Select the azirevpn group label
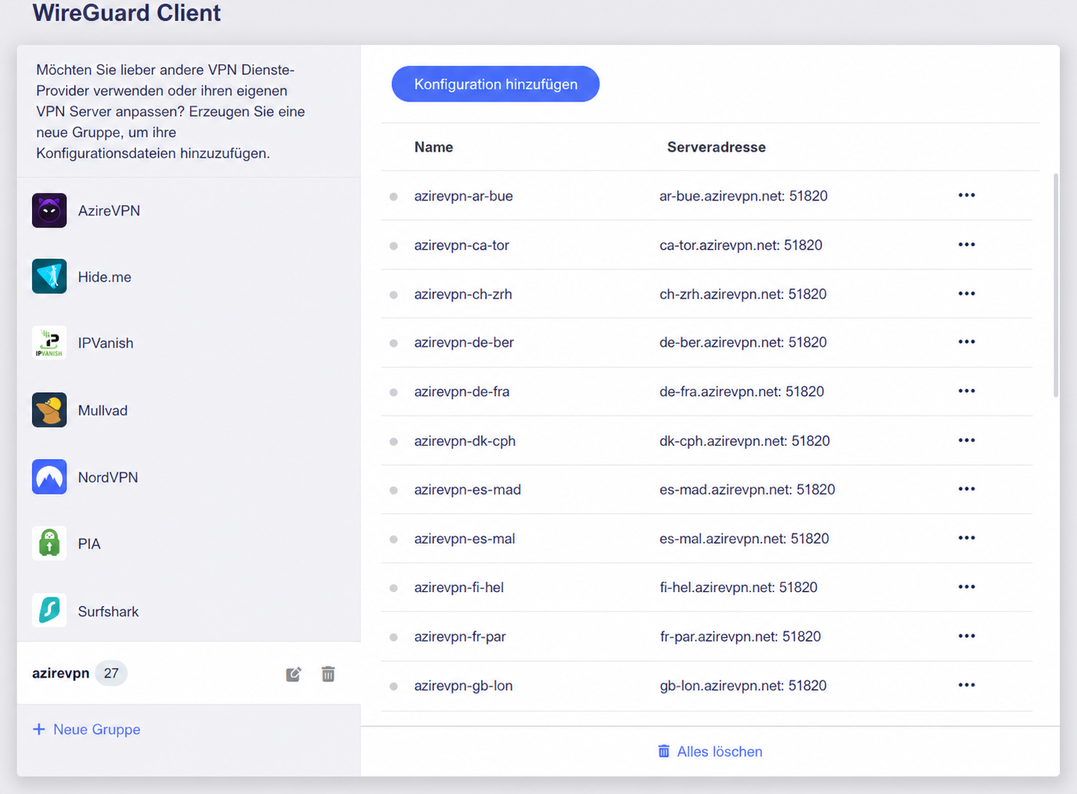 coord(60,673)
